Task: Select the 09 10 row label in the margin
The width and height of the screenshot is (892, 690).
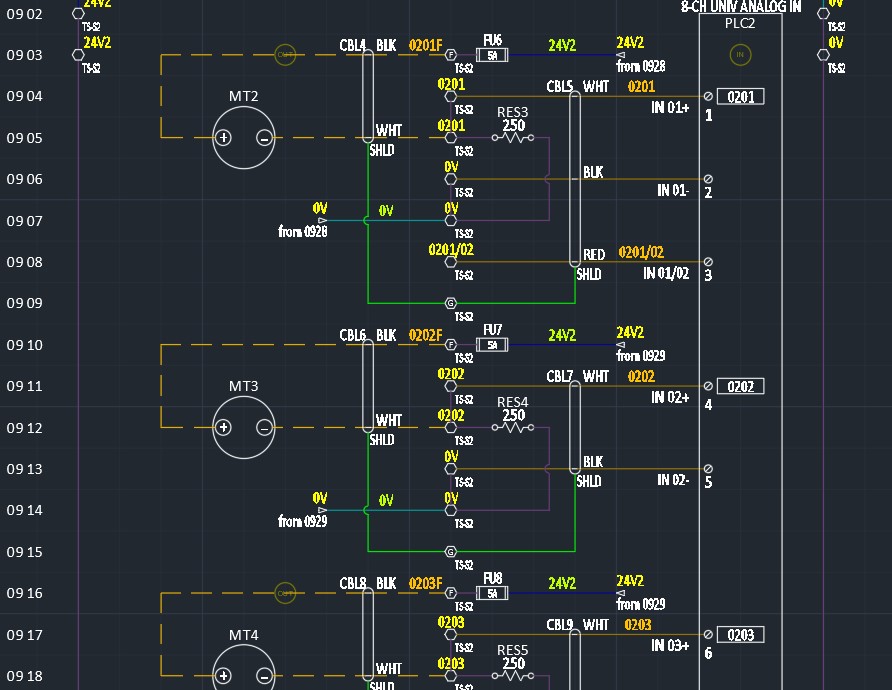Action: pyautogui.click(x=23, y=344)
